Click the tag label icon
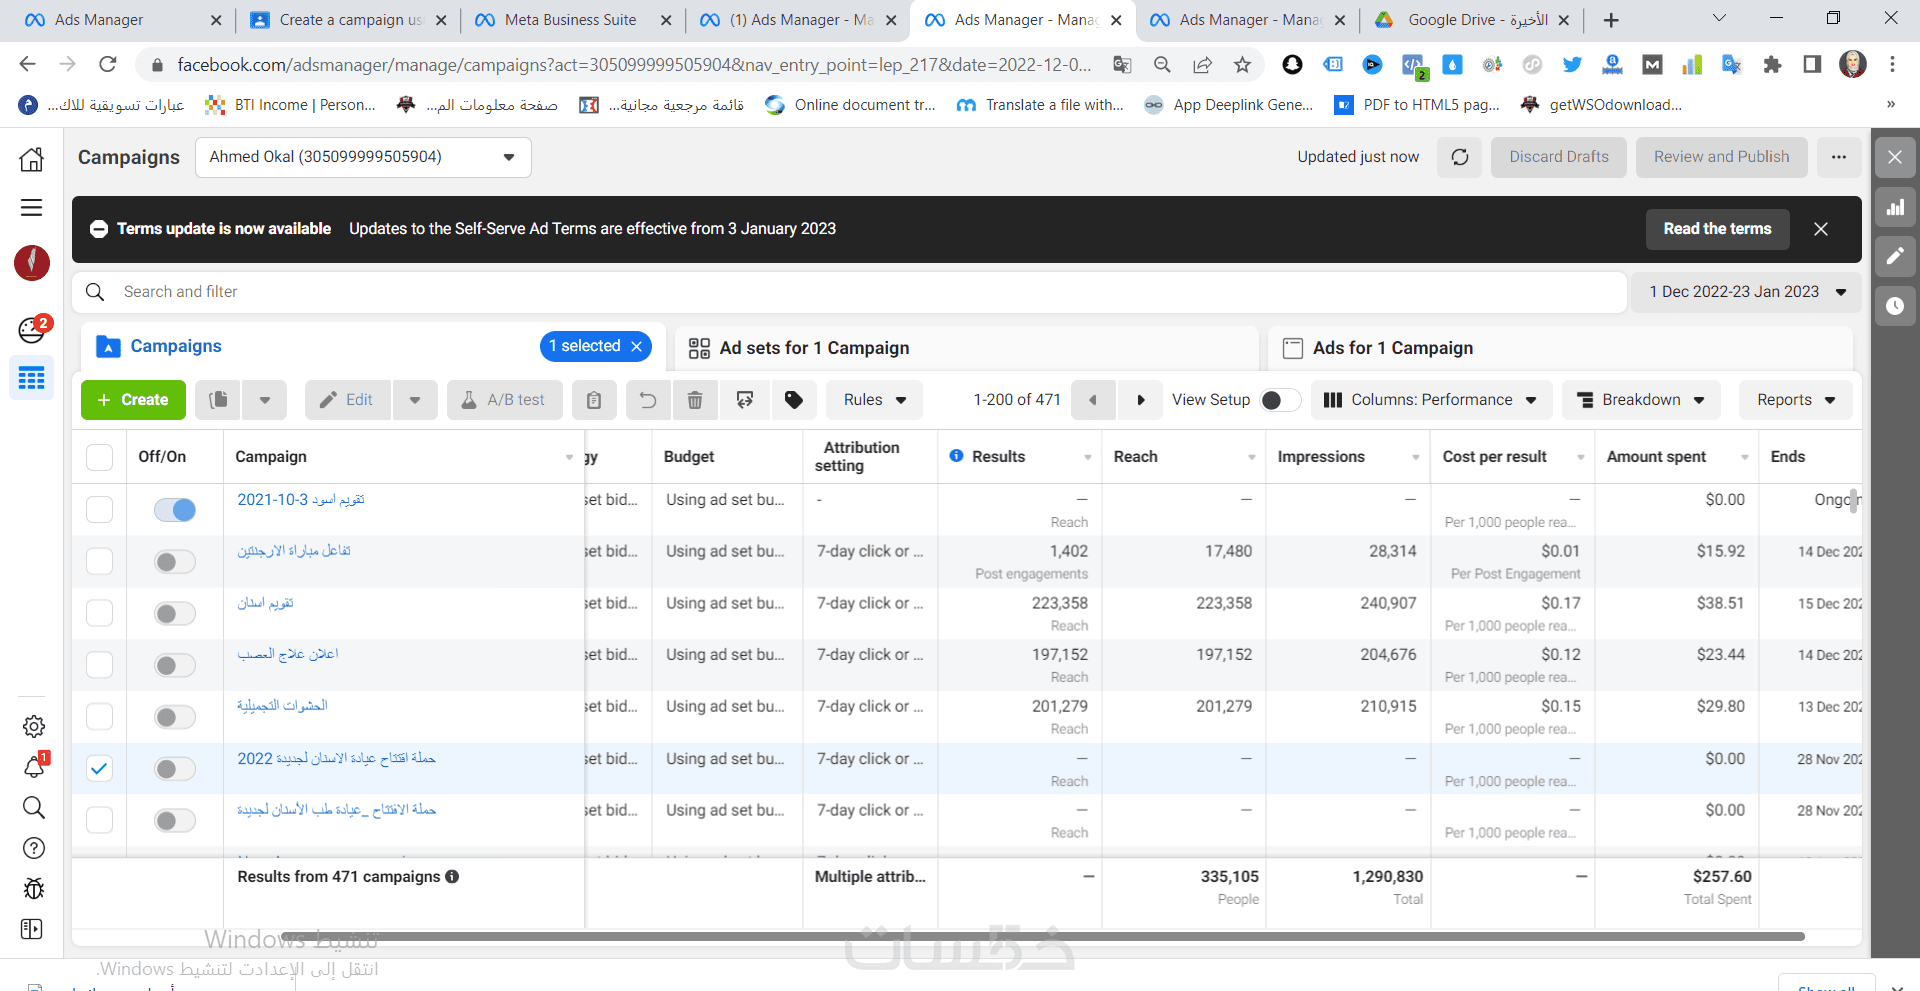This screenshot has height=991, width=1920. point(794,400)
